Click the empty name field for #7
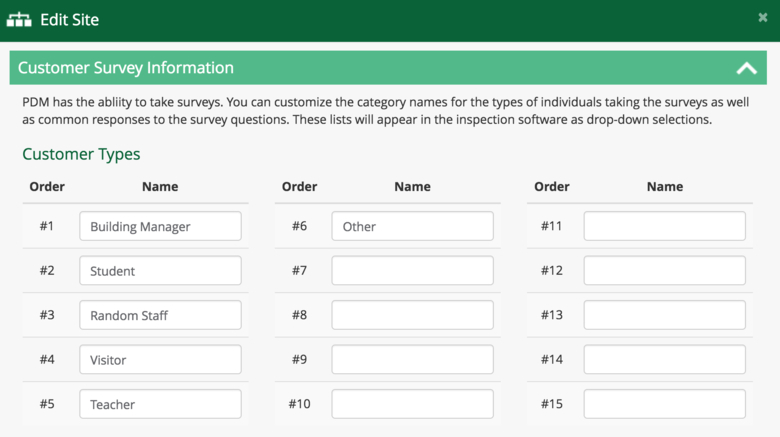780x437 pixels. (x=412, y=271)
